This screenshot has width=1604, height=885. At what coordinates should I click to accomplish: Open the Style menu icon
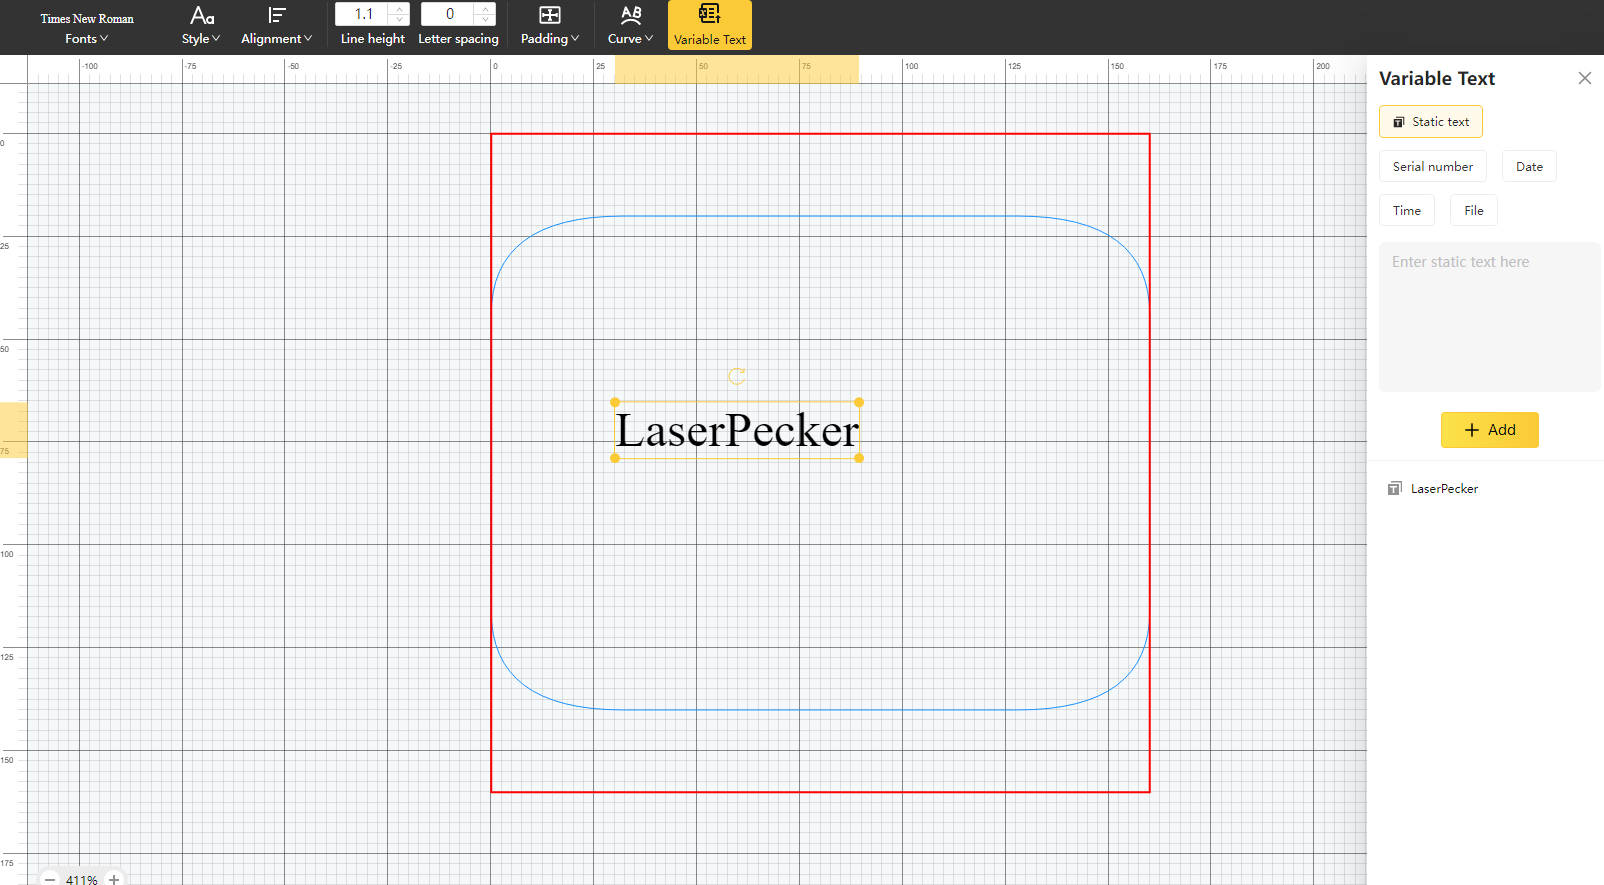(202, 15)
